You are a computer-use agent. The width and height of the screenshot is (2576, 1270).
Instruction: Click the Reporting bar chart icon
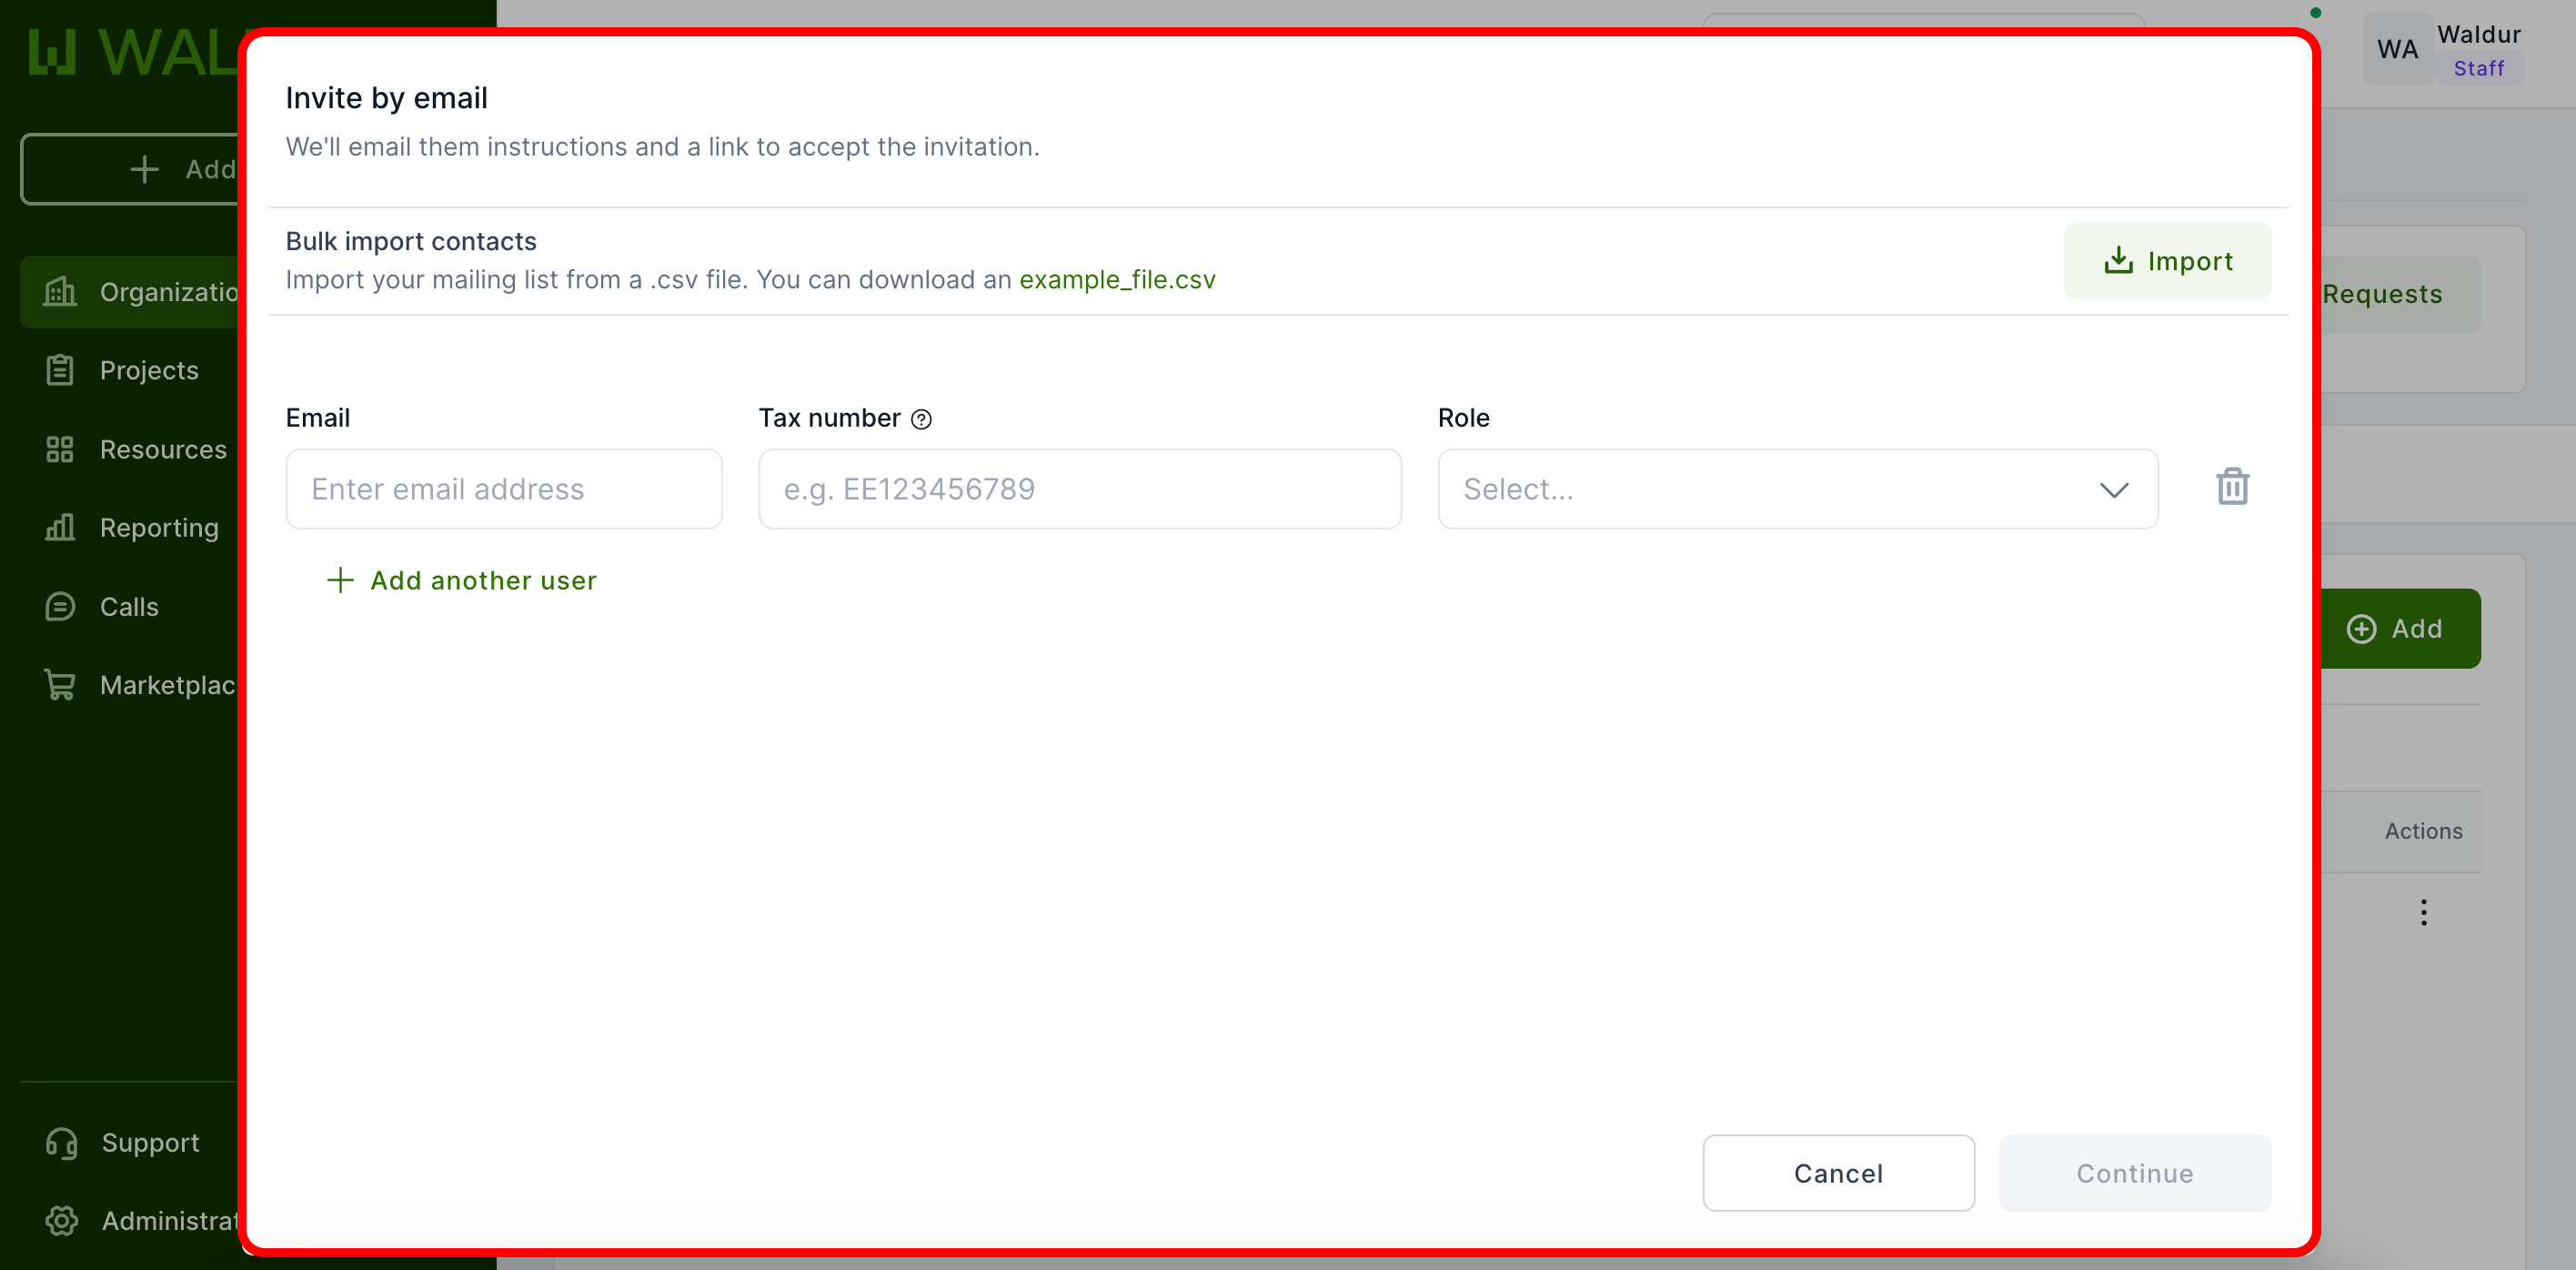tap(60, 527)
